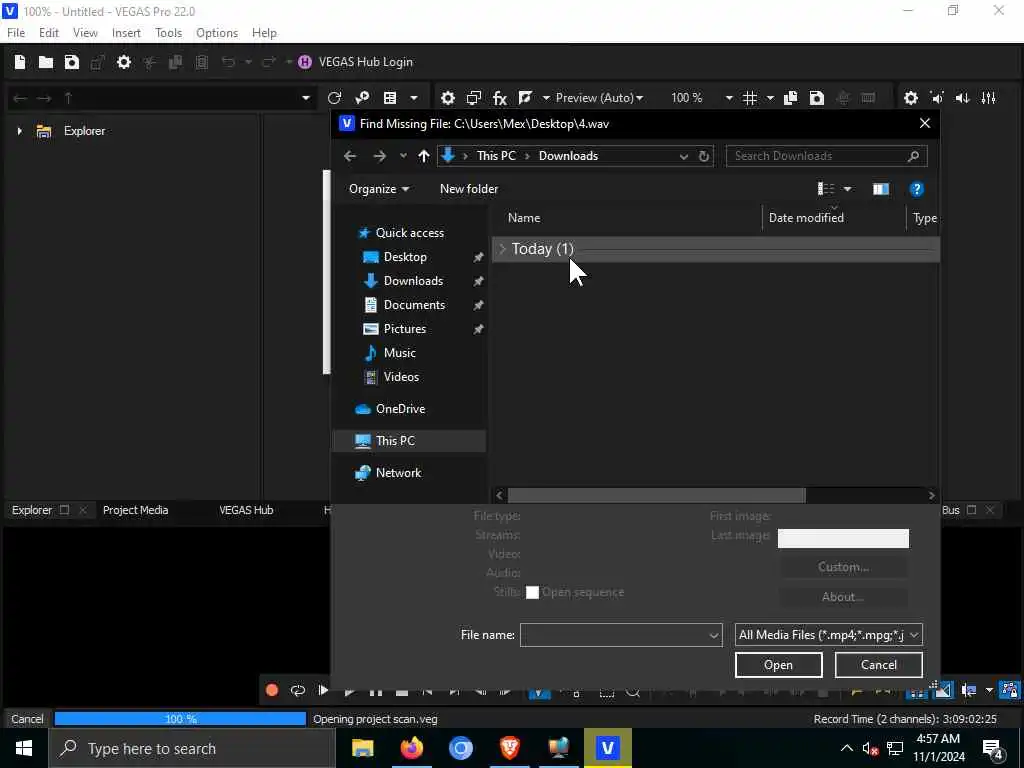Click the dialog Cancel button
The height and width of the screenshot is (768, 1024).
click(x=878, y=665)
